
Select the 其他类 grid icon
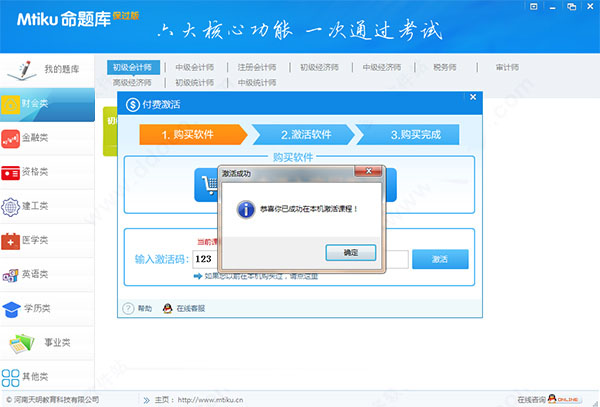point(10,378)
